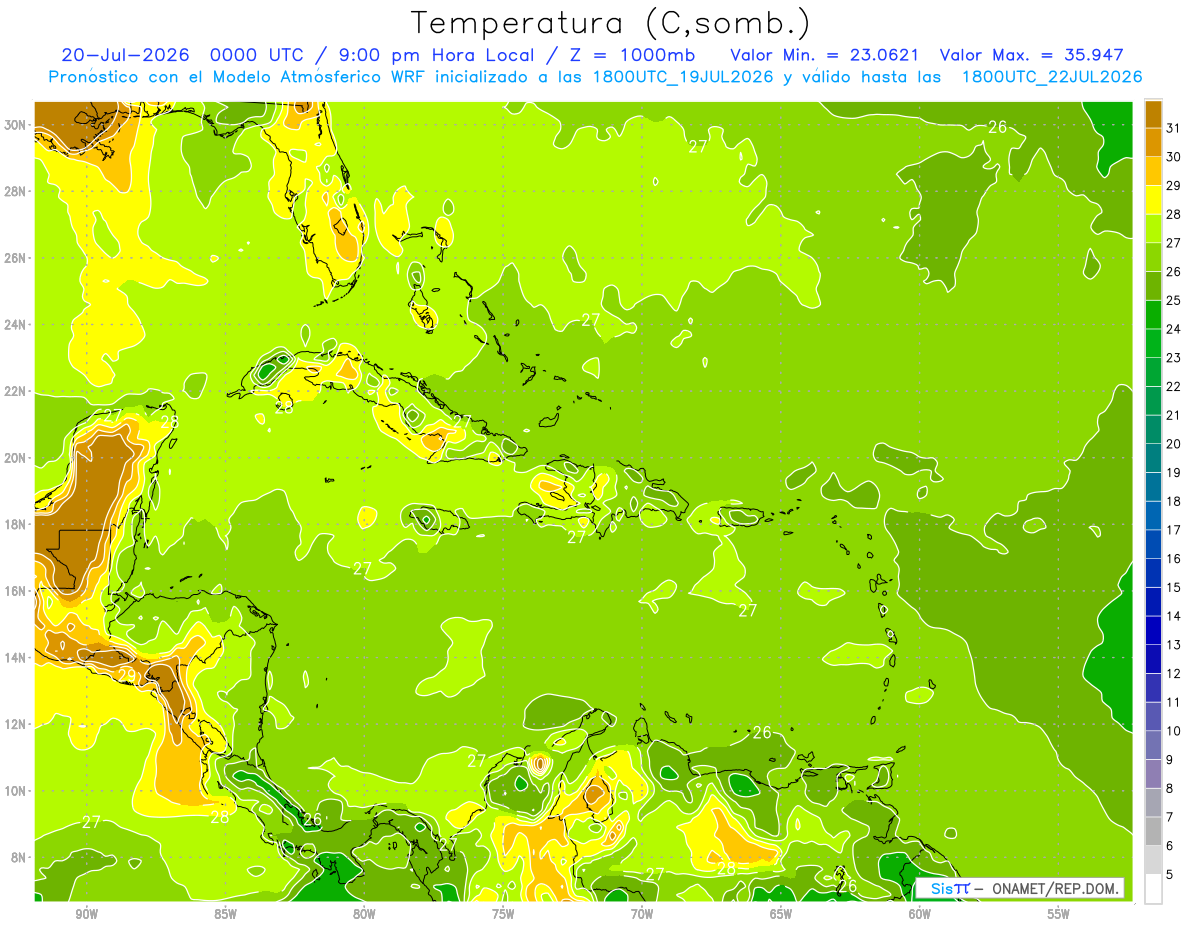Click the '1800UTC_22JUL2026' valid-until time
Viewport: 1200px width, 927px height.
coord(1052,77)
